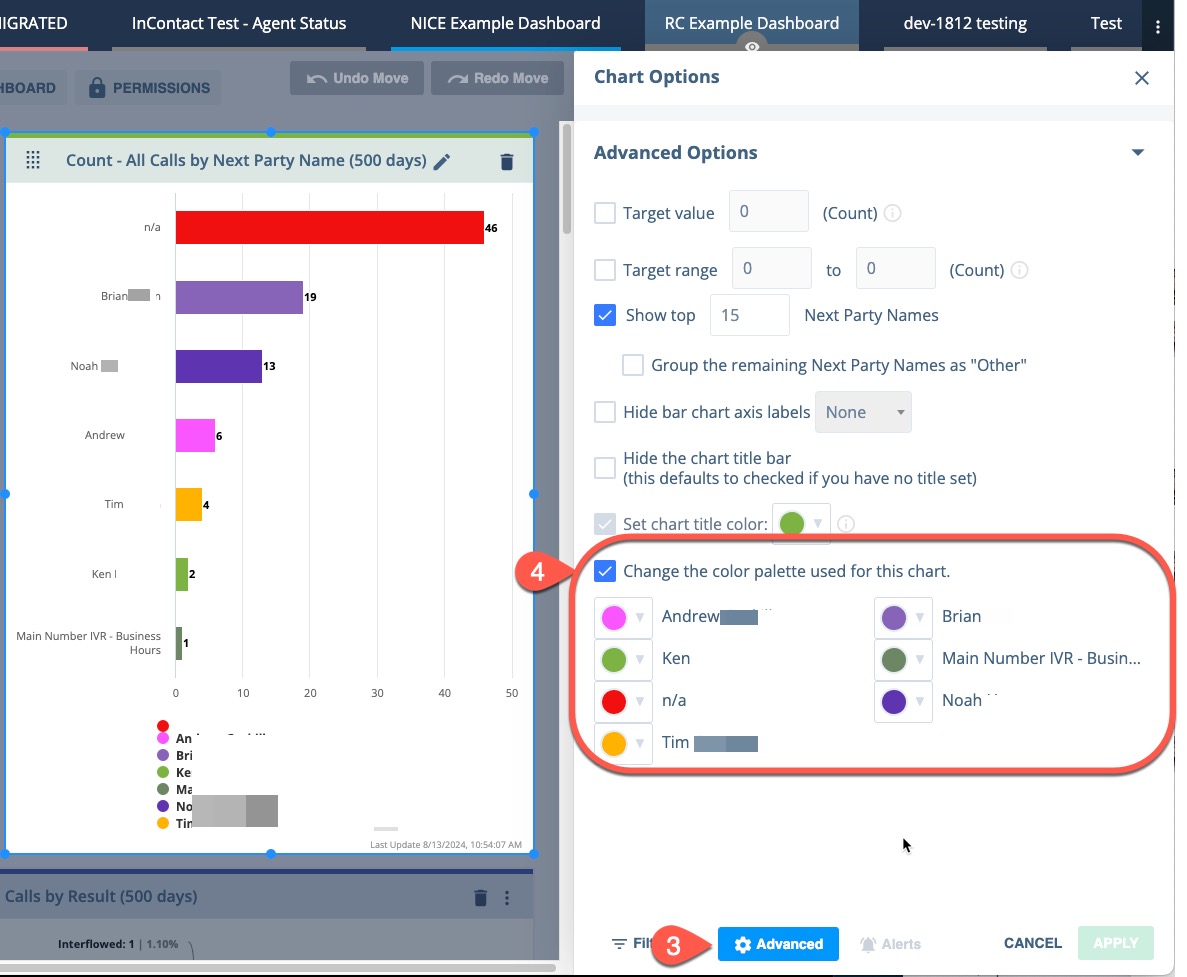This screenshot has width=1187, height=977.
Task: Open the Advanced settings gear
Action: click(x=778, y=943)
